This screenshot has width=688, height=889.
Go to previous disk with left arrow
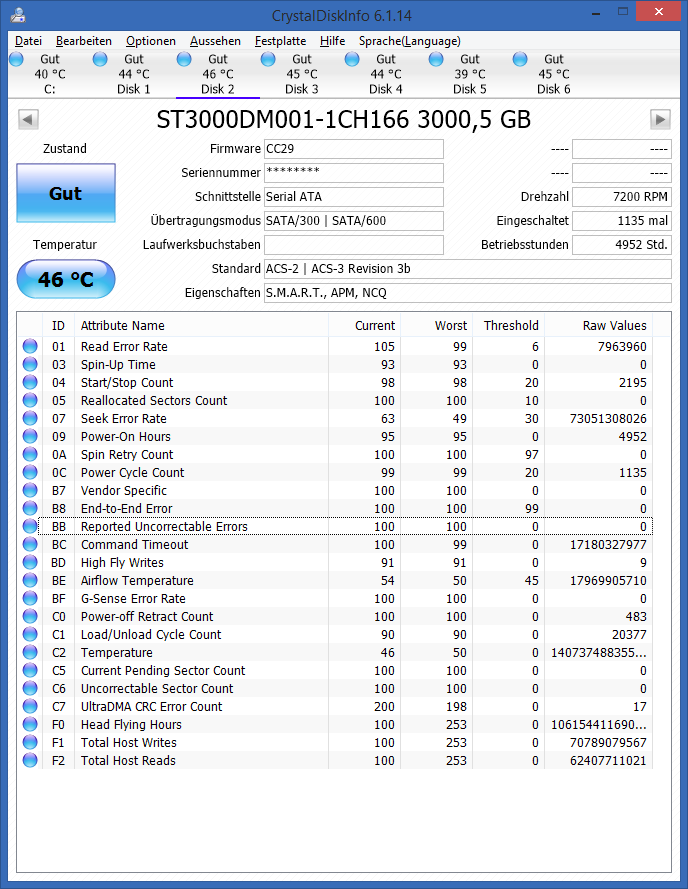click(28, 120)
